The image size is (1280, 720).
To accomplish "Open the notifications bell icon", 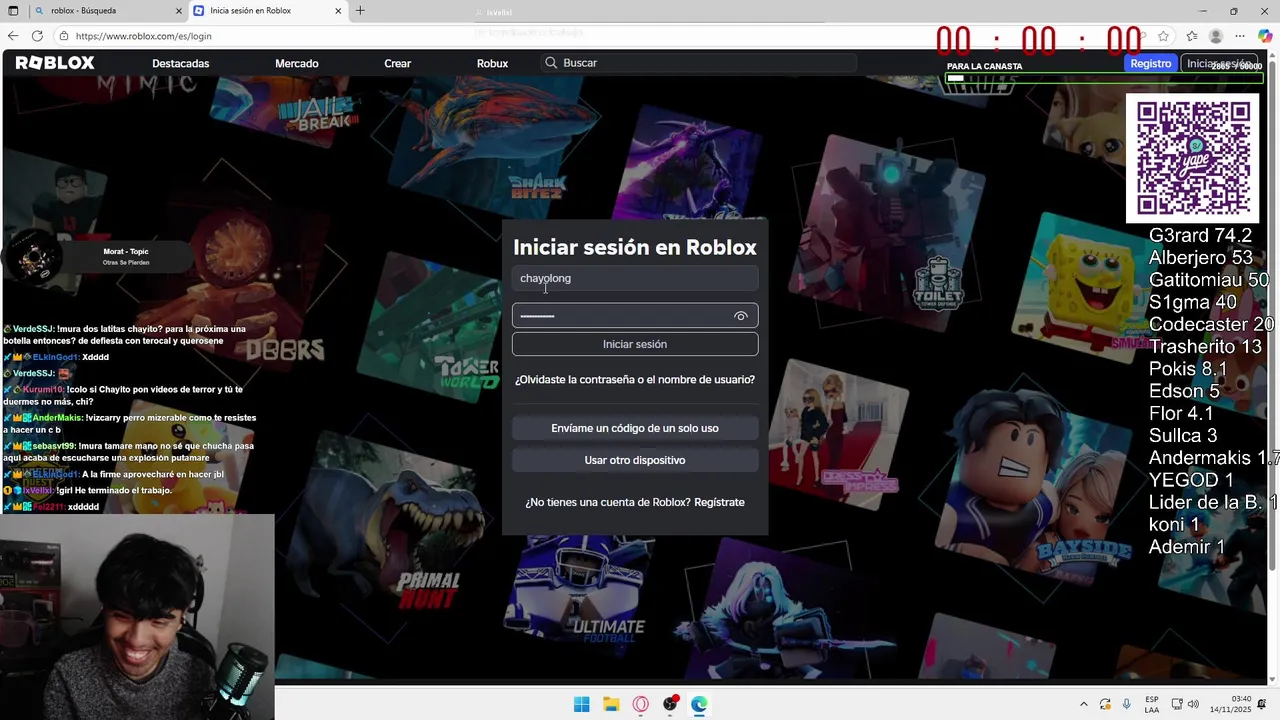I will point(1262,704).
